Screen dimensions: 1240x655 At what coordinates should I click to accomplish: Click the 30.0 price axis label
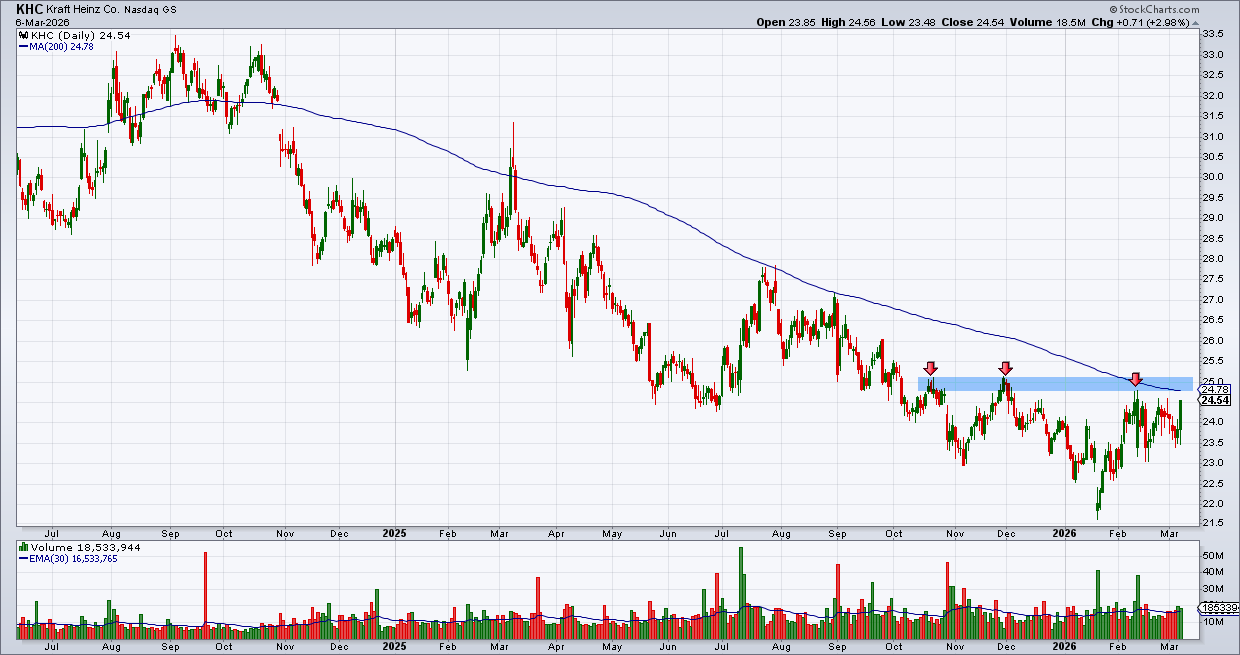point(1211,177)
